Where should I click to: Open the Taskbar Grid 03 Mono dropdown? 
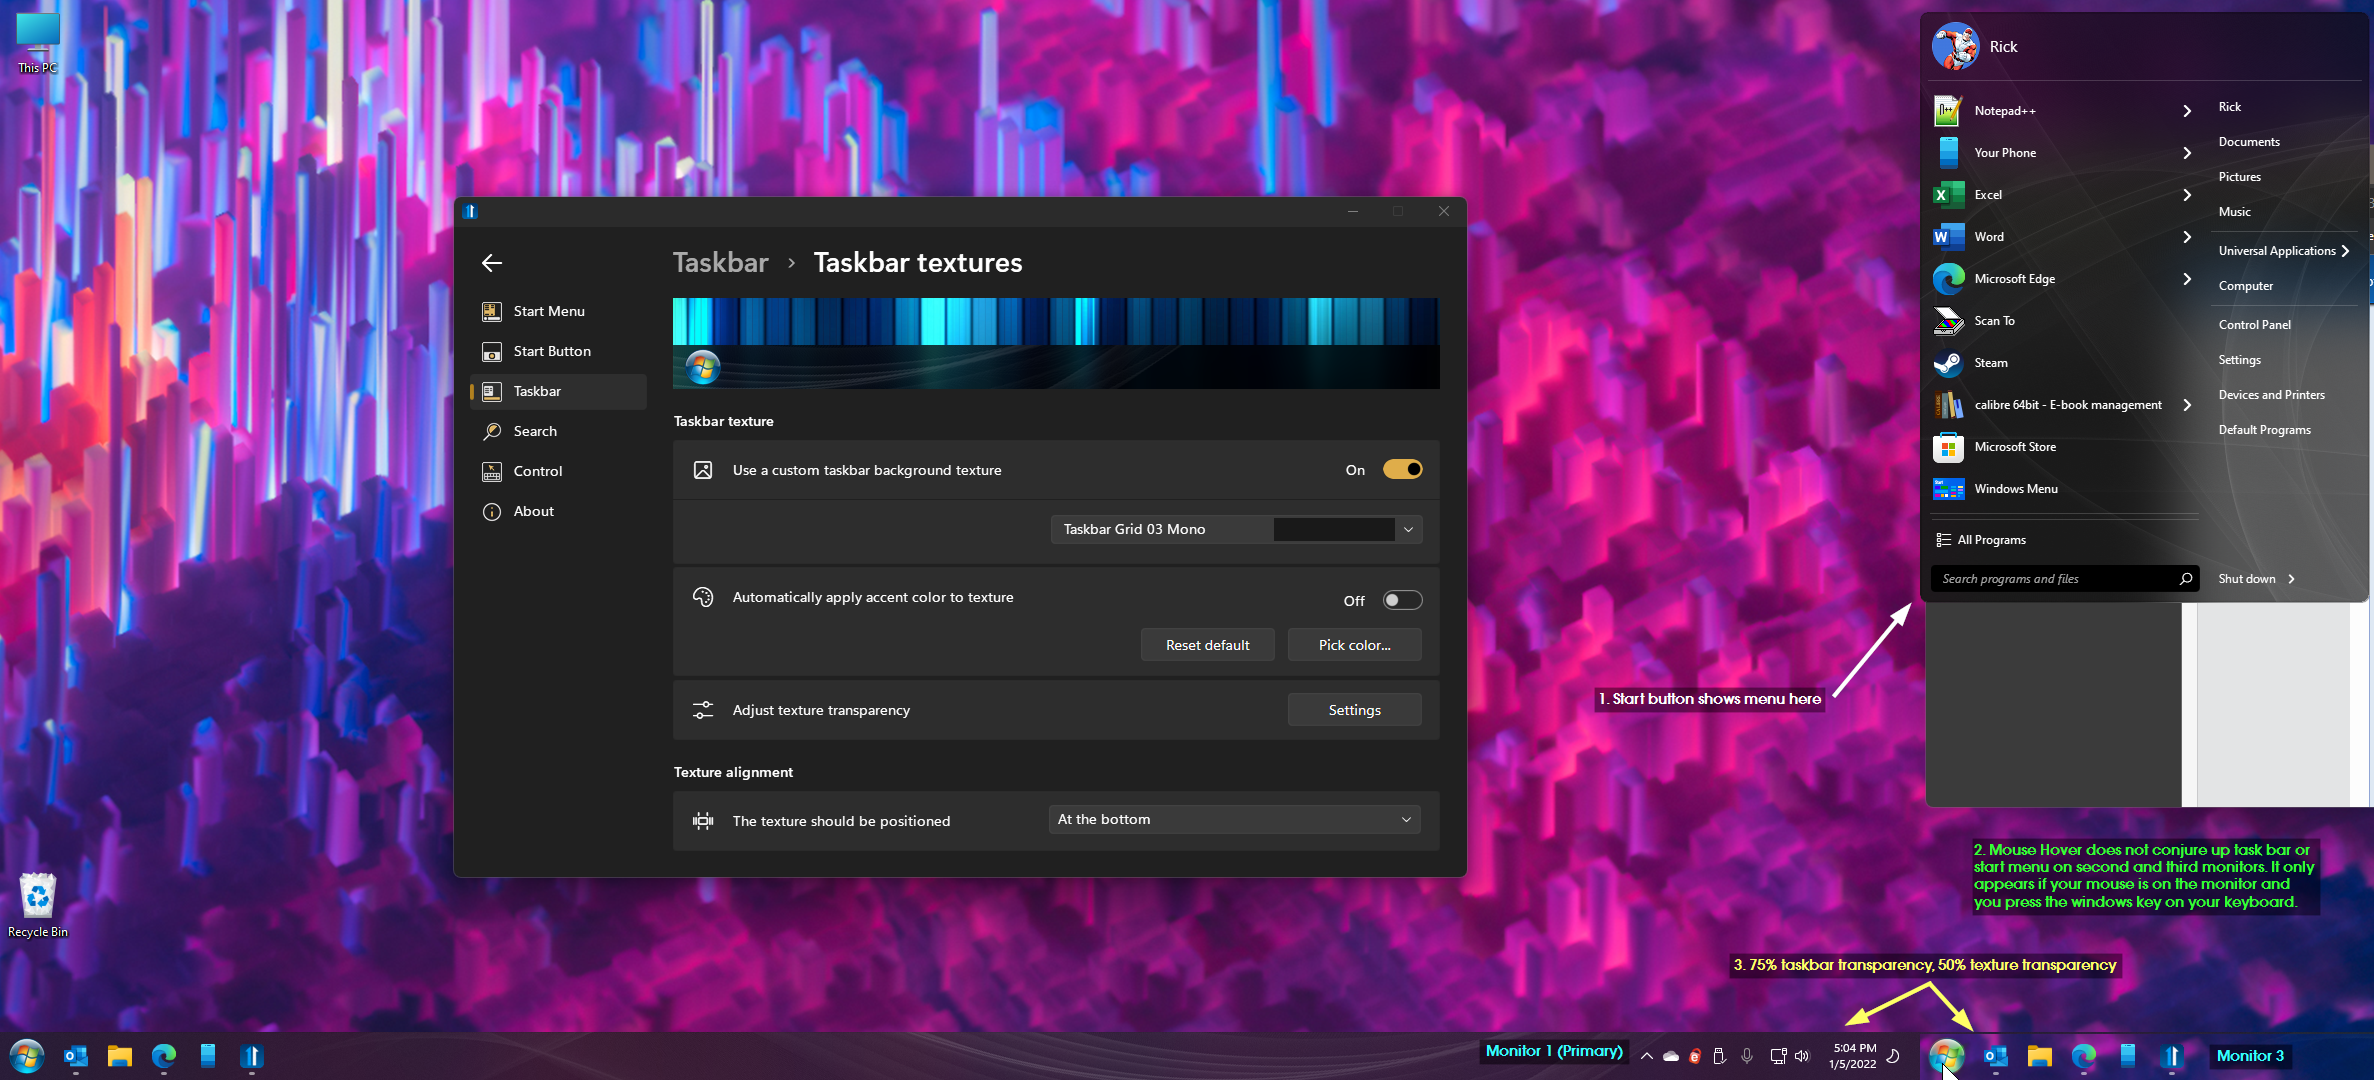tap(1236, 529)
